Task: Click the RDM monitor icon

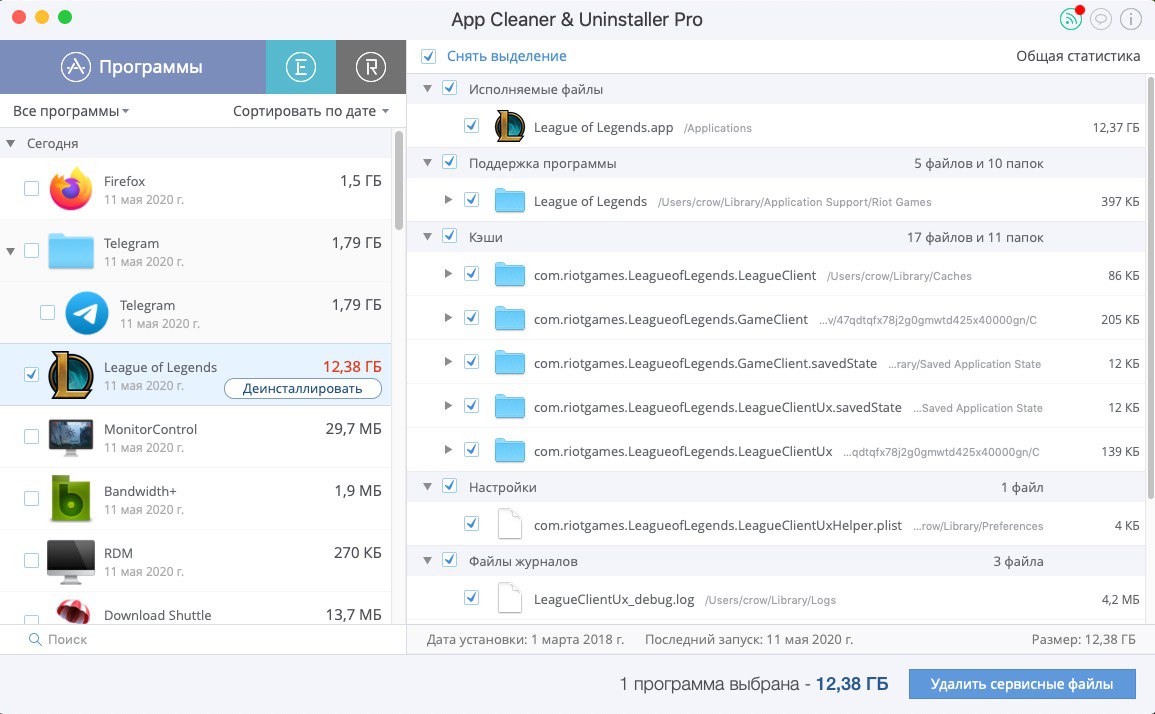Action: click(71, 561)
